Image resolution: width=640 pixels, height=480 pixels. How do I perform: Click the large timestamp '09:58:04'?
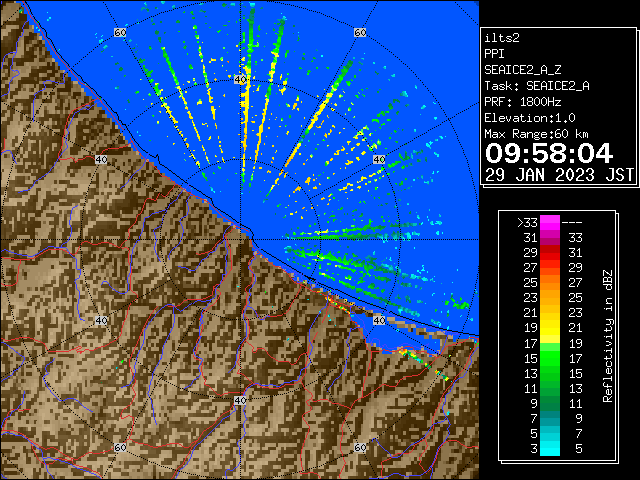click(x=549, y=153)
